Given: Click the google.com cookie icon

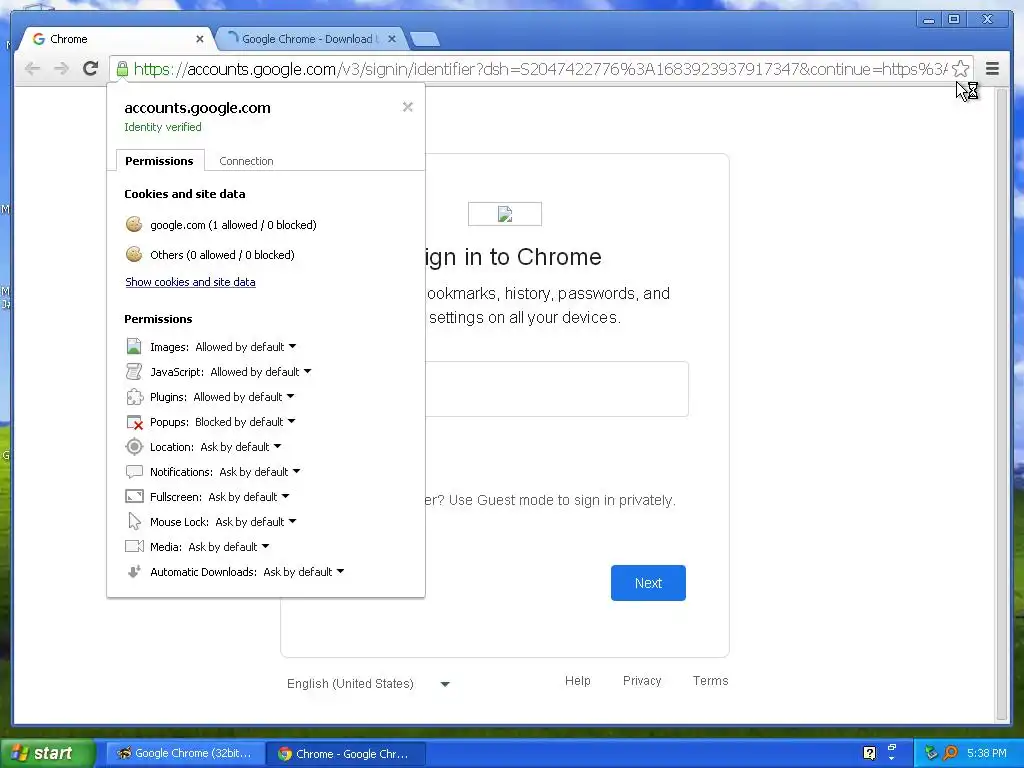Looking at the screenshot, I should click(134, 224).
